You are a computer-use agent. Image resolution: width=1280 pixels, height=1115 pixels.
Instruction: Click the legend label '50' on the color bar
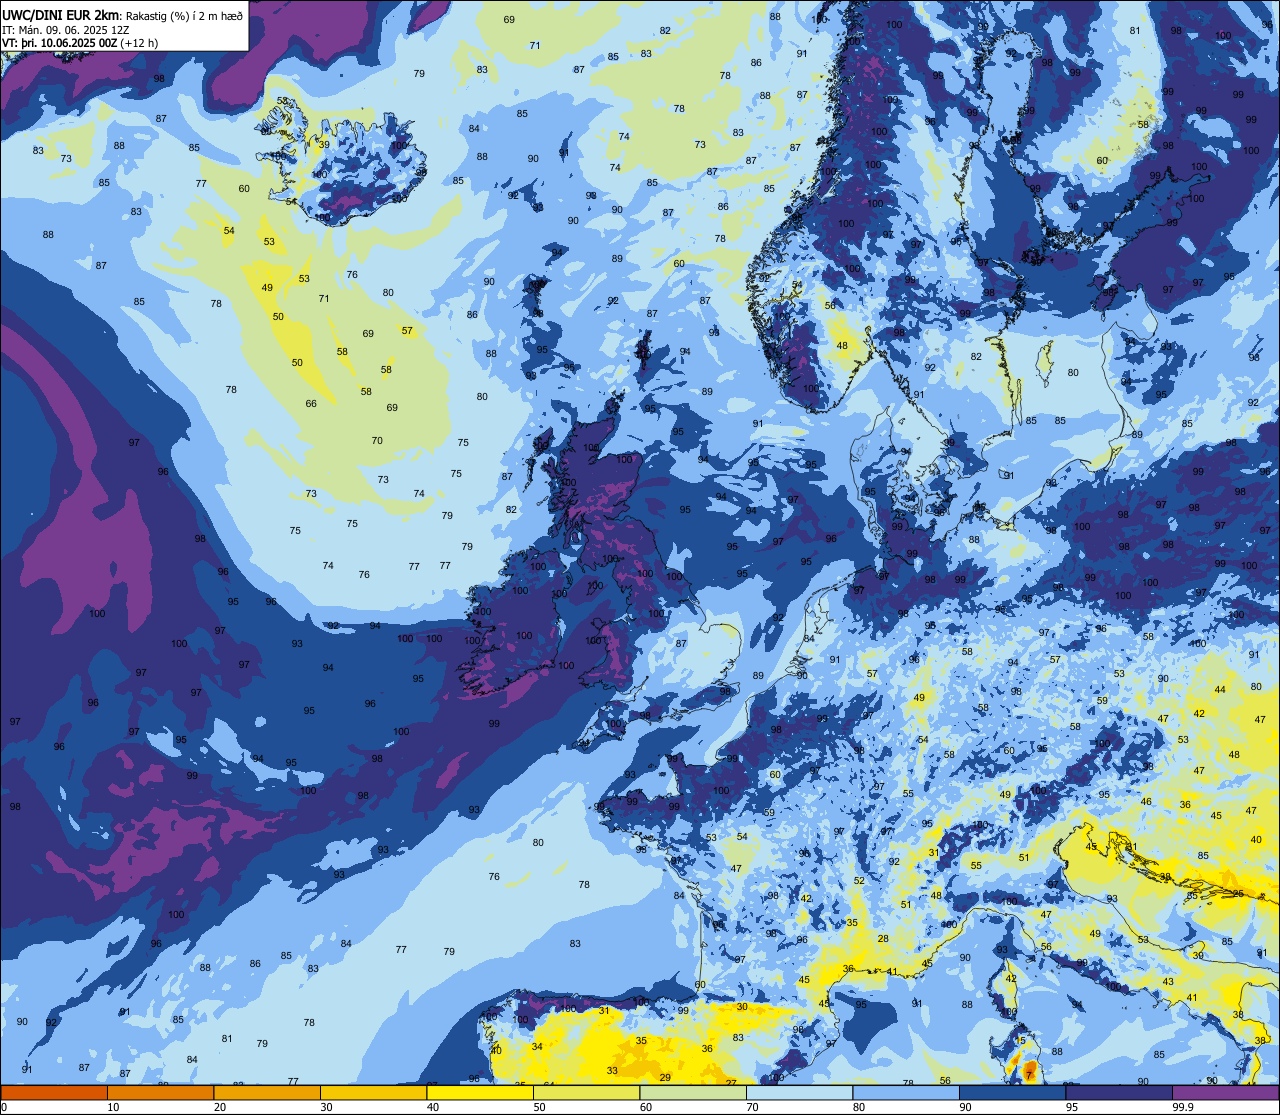540,1107
